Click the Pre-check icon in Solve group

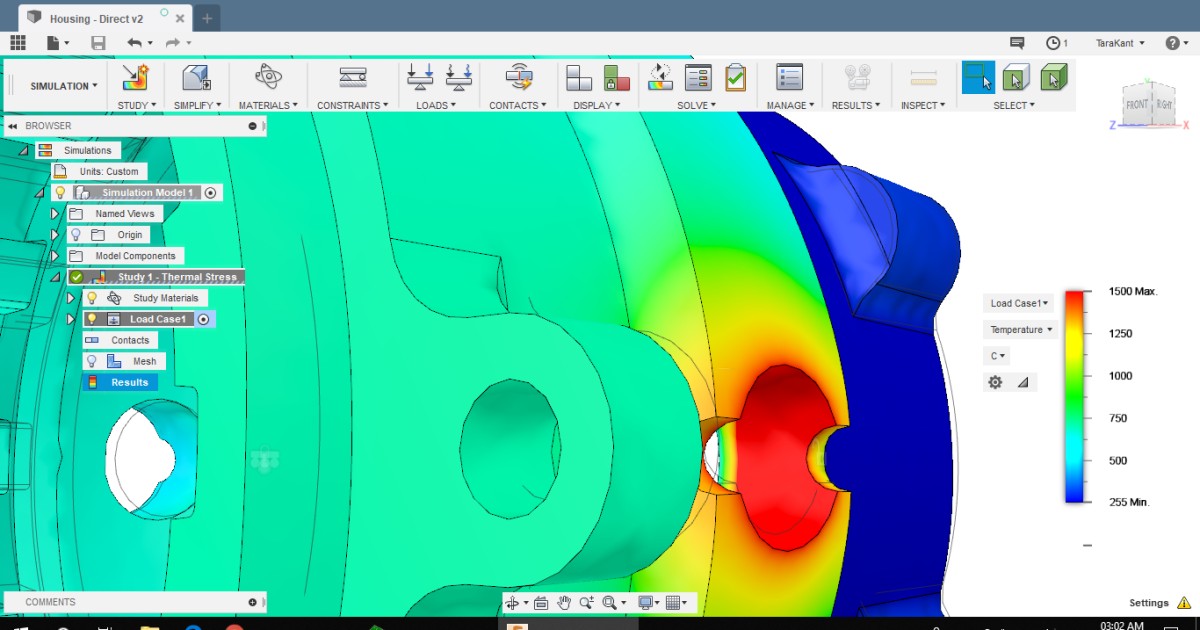(x=735, y=78)
